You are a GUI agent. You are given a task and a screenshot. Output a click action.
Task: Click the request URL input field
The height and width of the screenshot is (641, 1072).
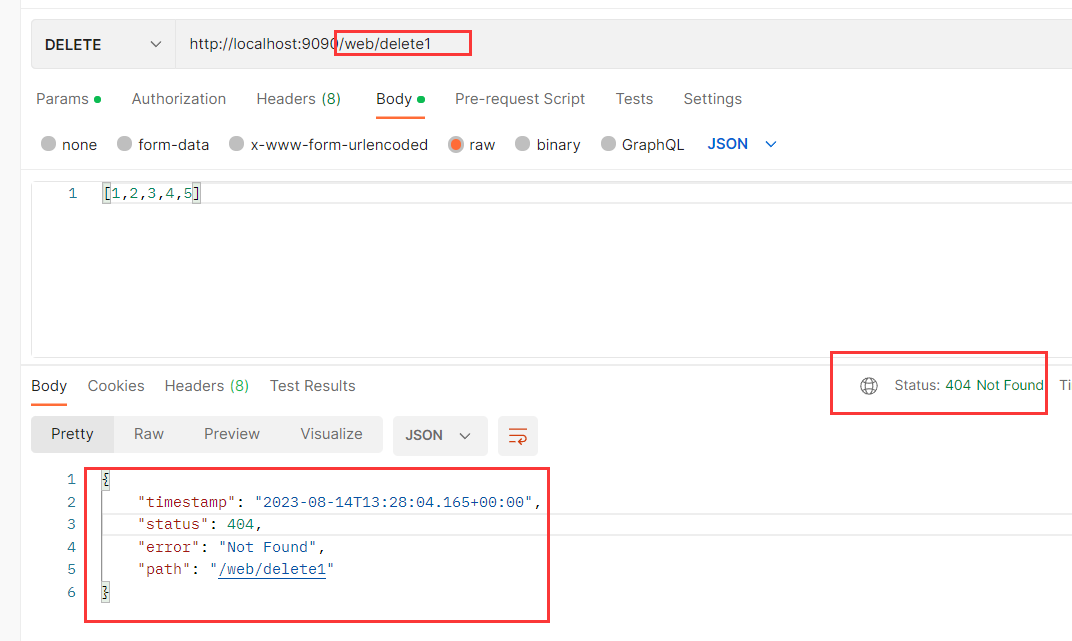(624, 44)
